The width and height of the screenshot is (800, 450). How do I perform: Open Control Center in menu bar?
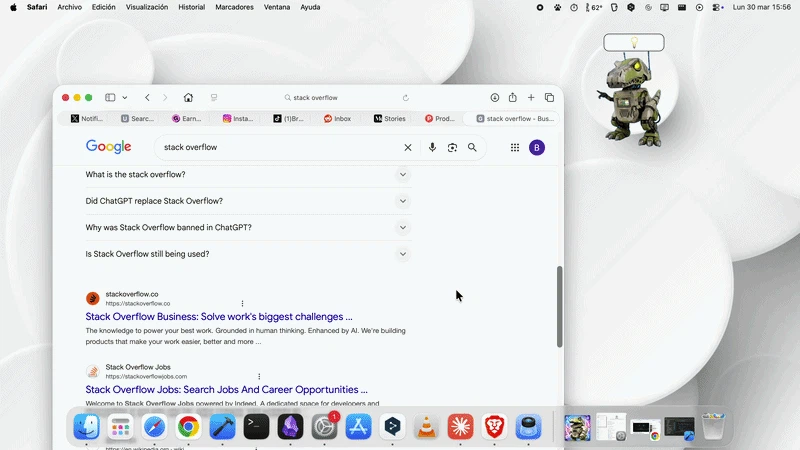click(x=717, y=7)
